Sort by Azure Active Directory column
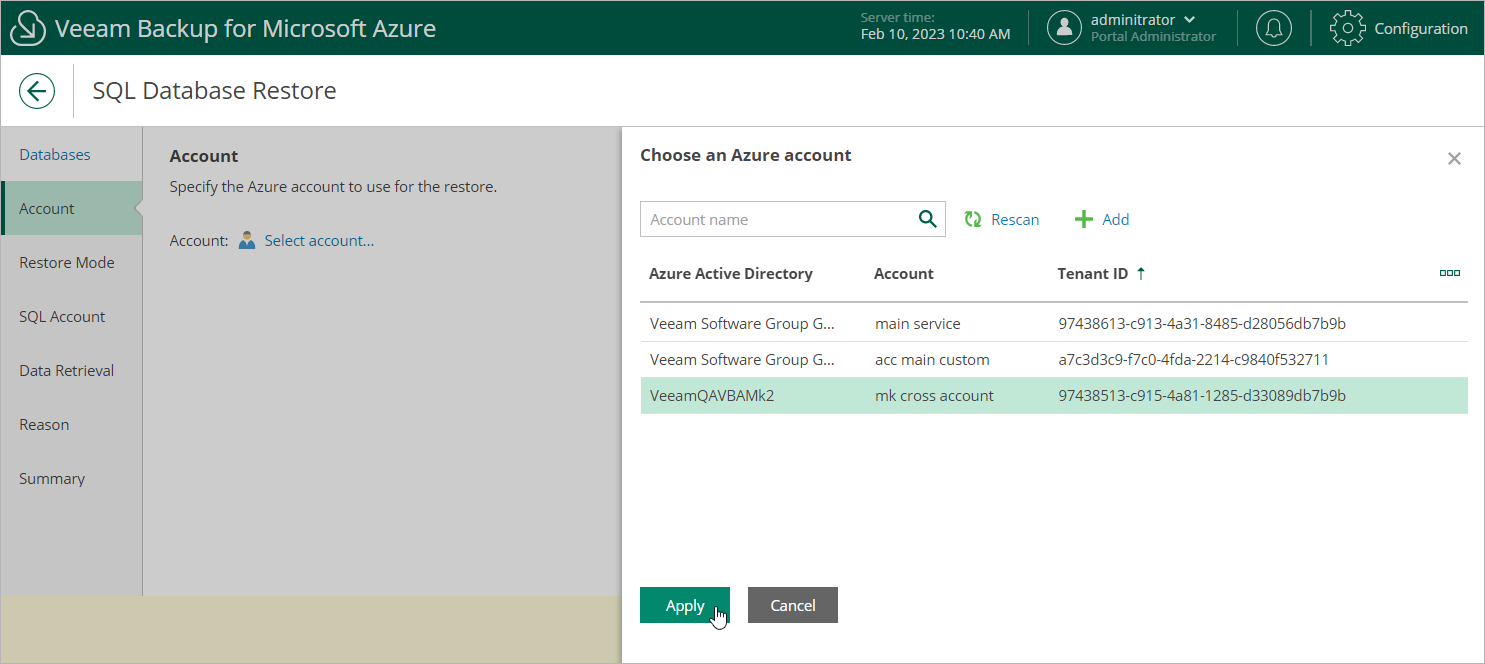This screenshot has height=664, width=1485. [730, 273]
